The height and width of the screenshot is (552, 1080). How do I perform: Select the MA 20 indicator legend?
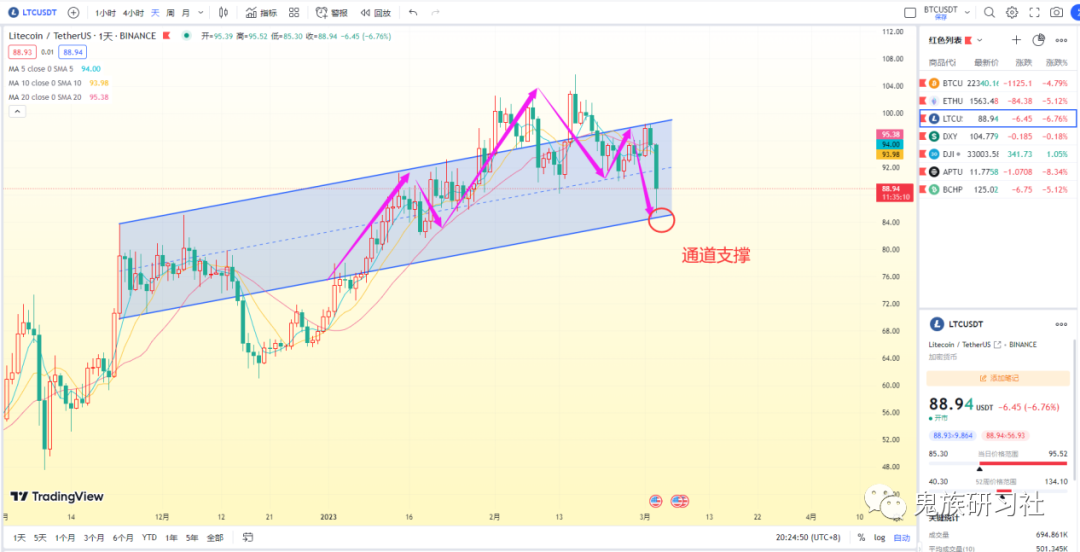(x=59, y=97)
